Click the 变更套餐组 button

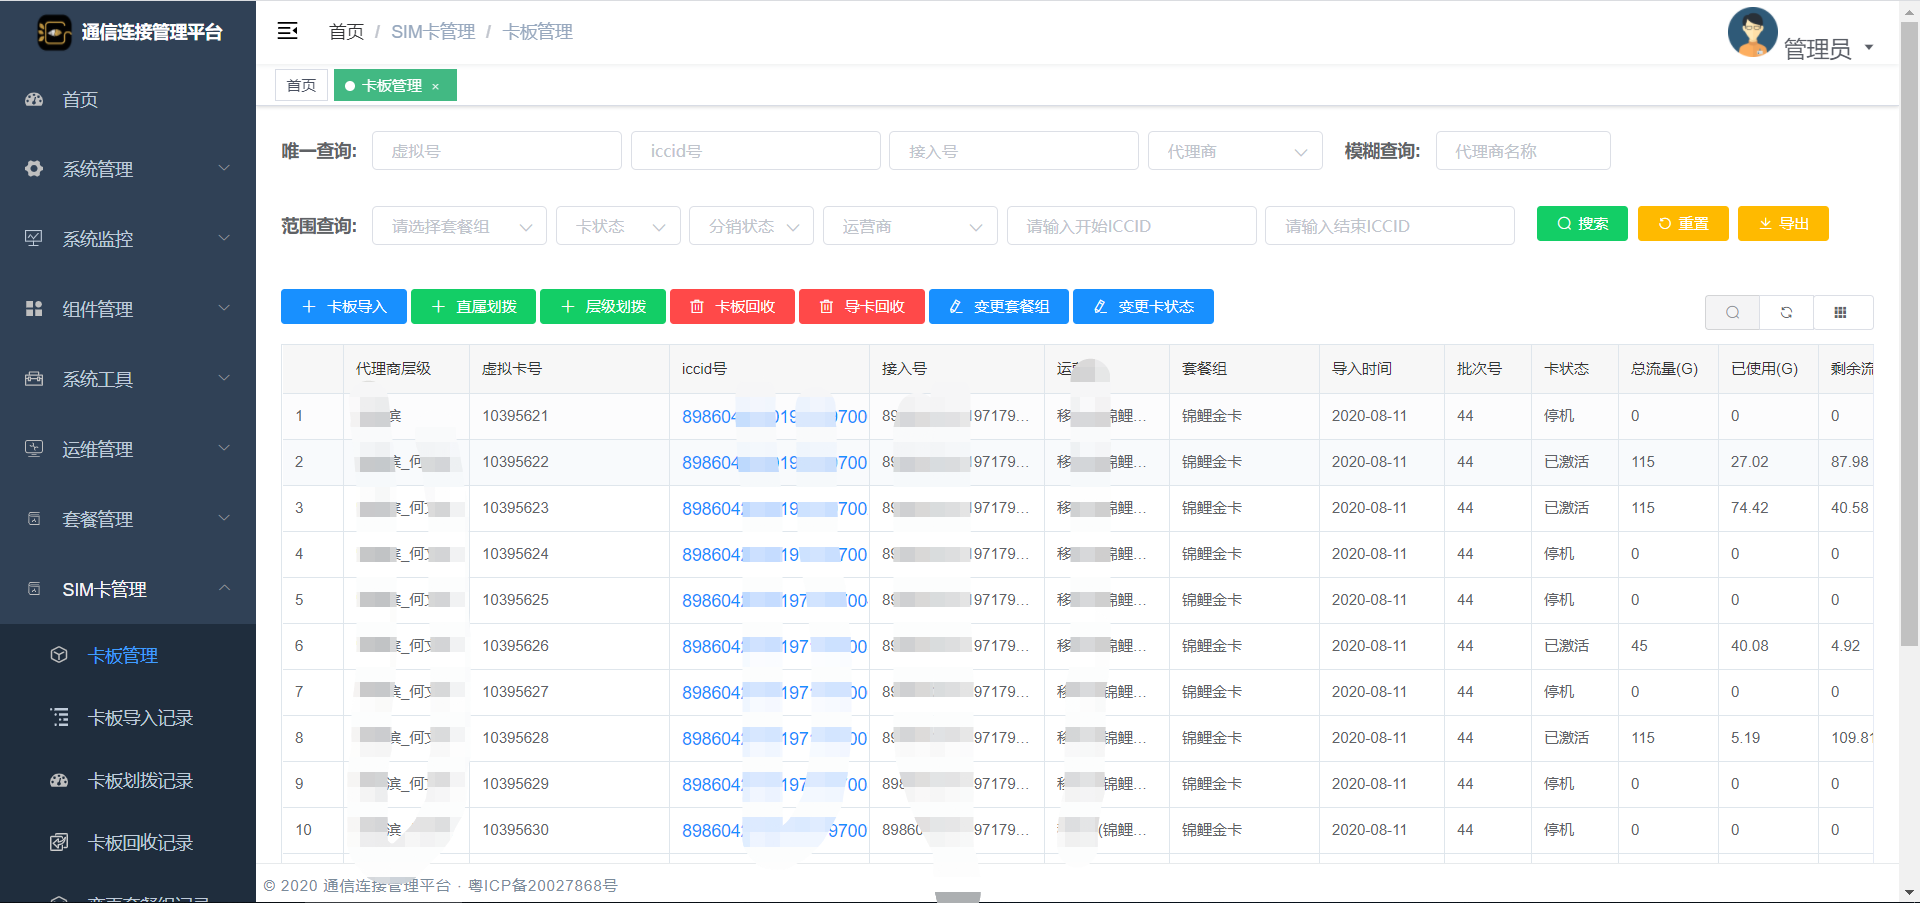tap(999, 306)
